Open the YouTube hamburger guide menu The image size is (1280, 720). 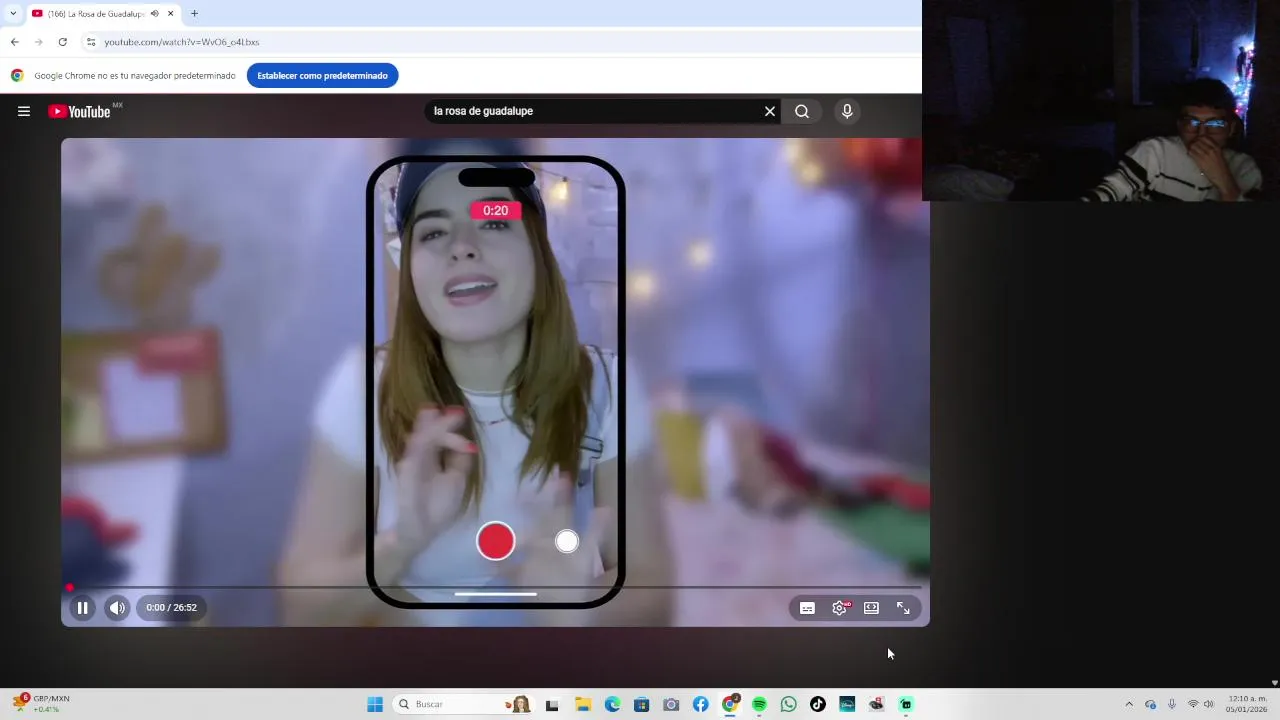(24, 111)
